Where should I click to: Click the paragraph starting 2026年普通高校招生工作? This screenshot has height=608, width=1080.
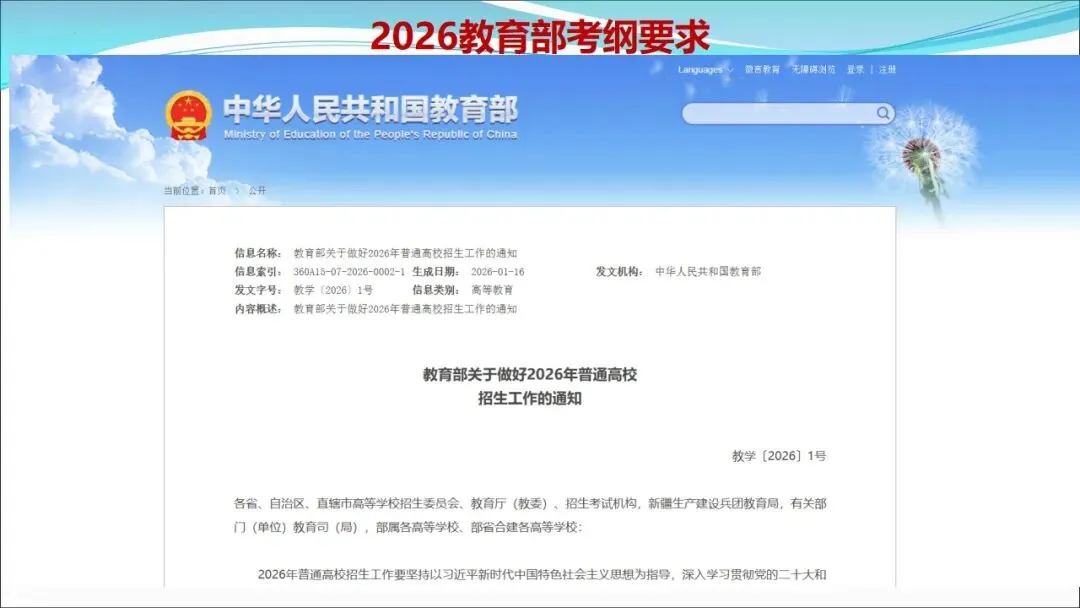tap(542, 574)
